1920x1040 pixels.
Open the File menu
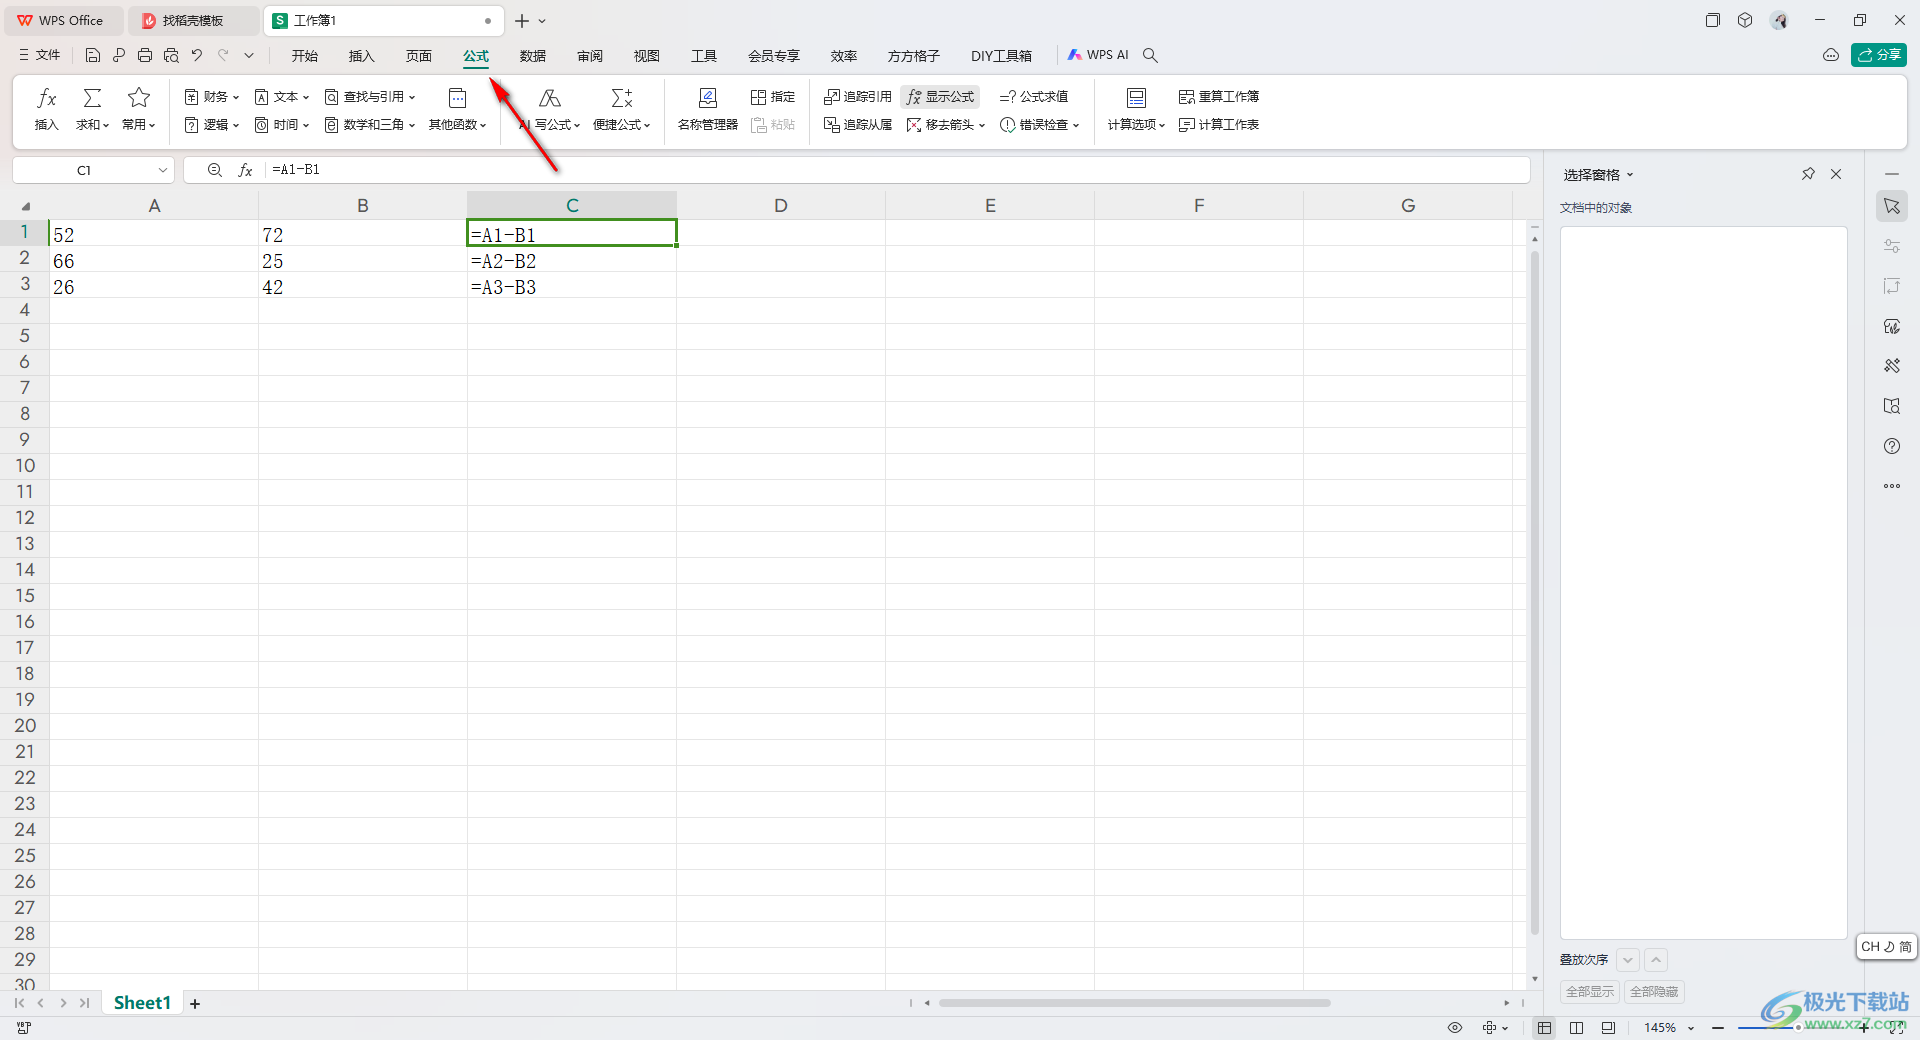coord(40,55)
